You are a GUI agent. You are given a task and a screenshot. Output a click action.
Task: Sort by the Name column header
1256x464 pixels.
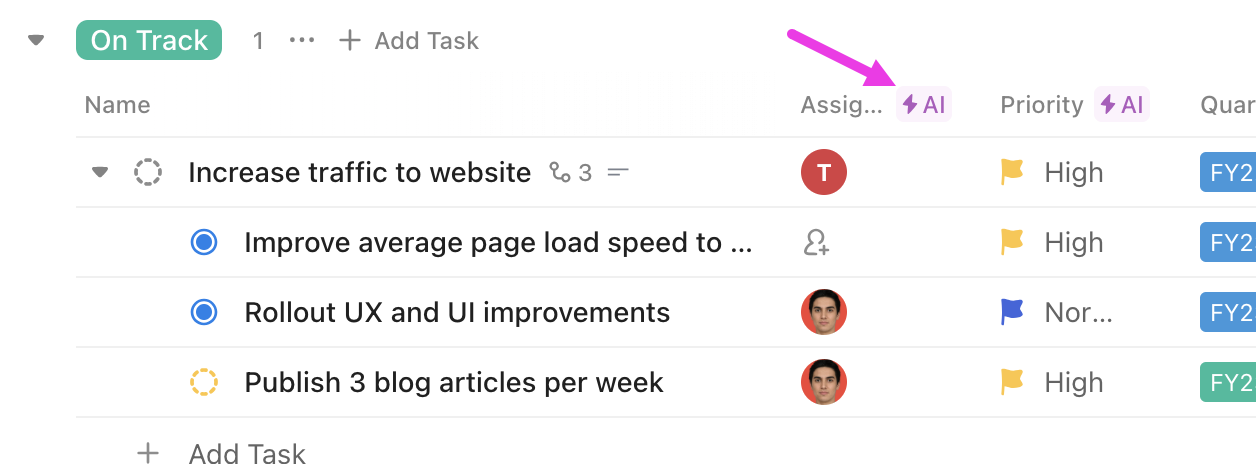tap(118, 105)
